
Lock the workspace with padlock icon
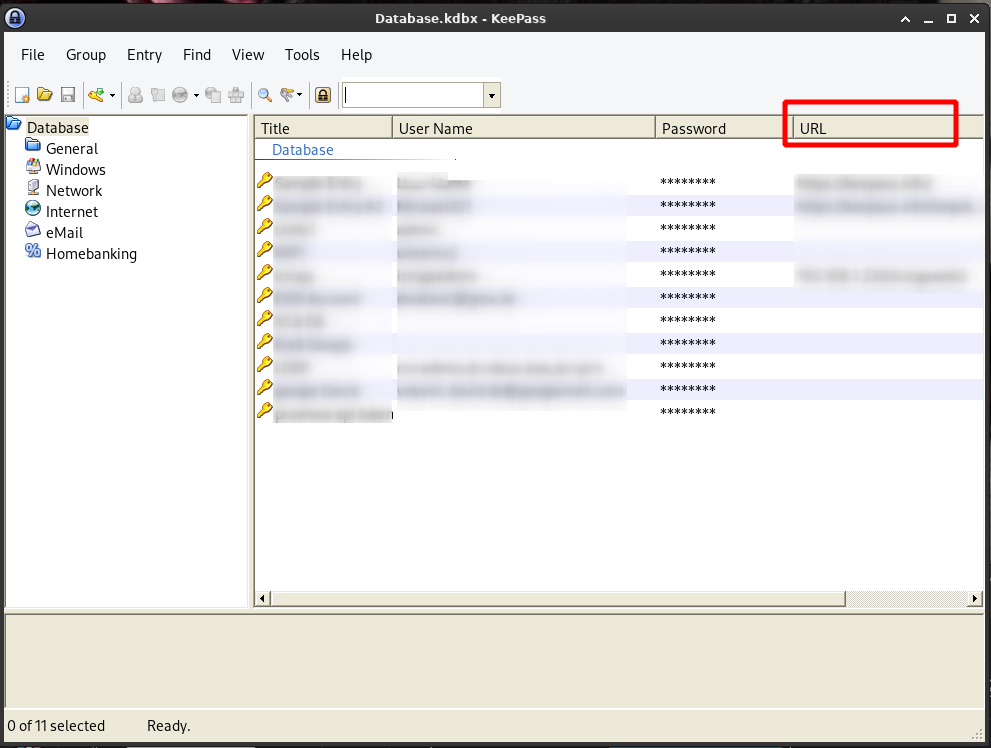point(323,95)
